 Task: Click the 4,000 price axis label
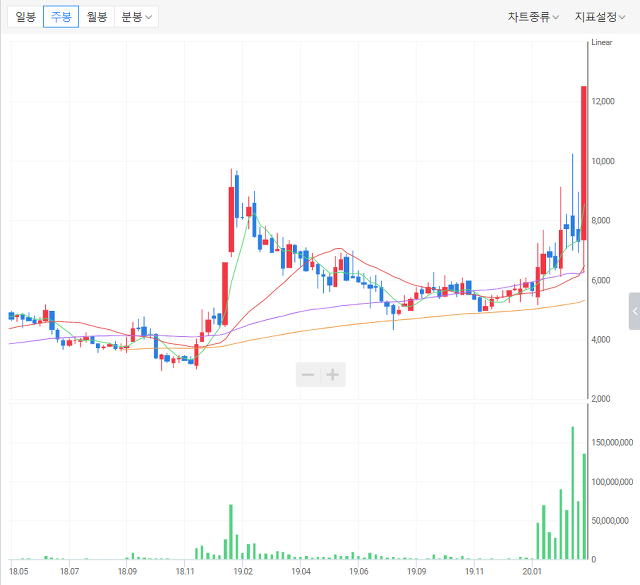tap(601, 340)
